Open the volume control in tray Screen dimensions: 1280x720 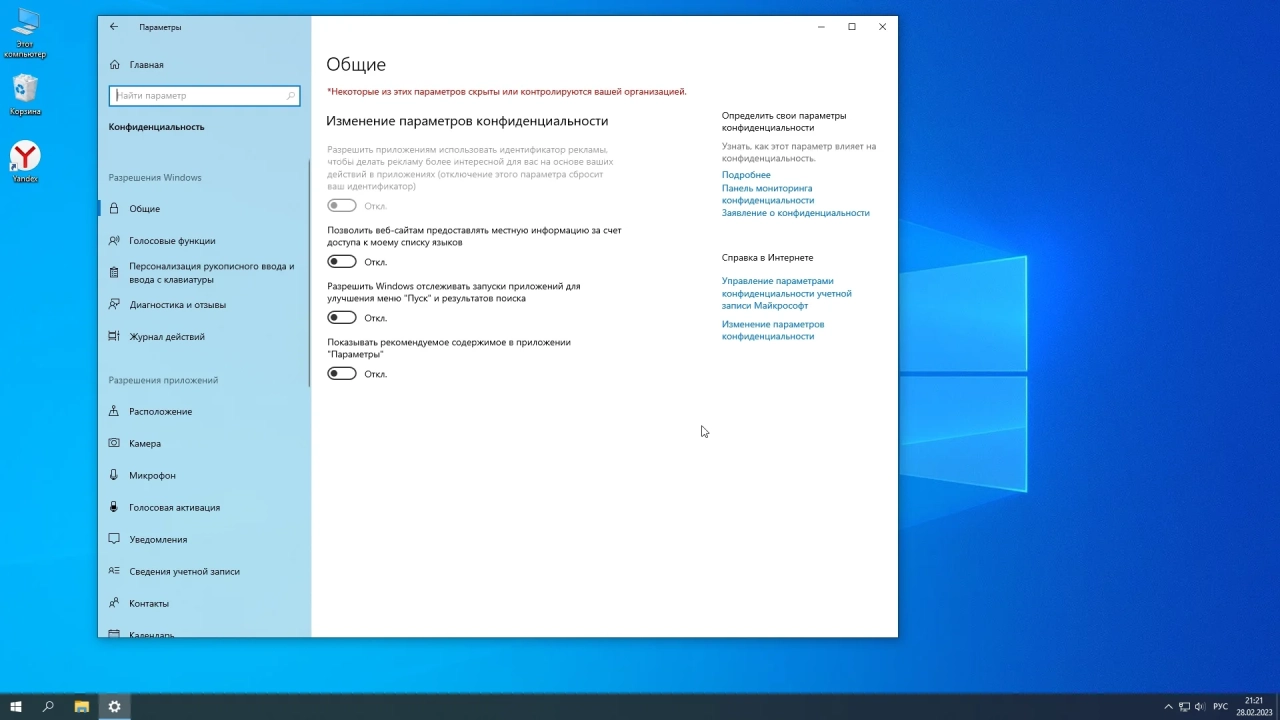[x=1200, y=707]
